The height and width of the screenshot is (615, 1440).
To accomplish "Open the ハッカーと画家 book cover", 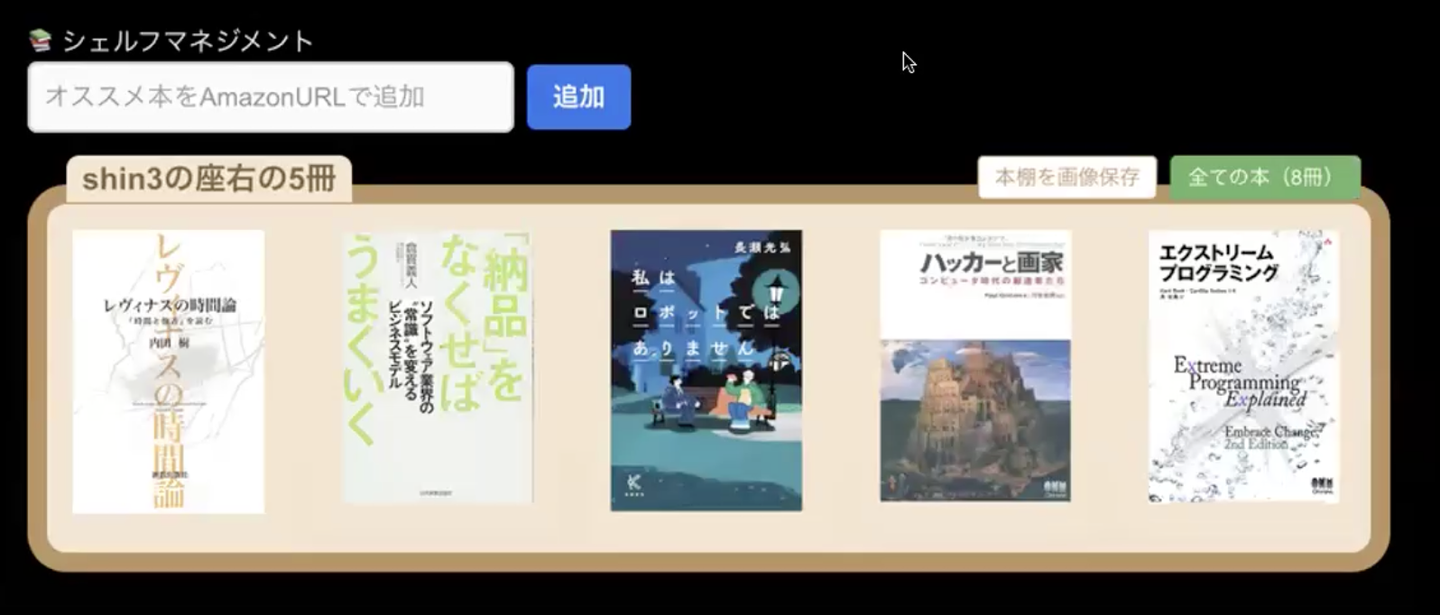I will click(975, 366).
